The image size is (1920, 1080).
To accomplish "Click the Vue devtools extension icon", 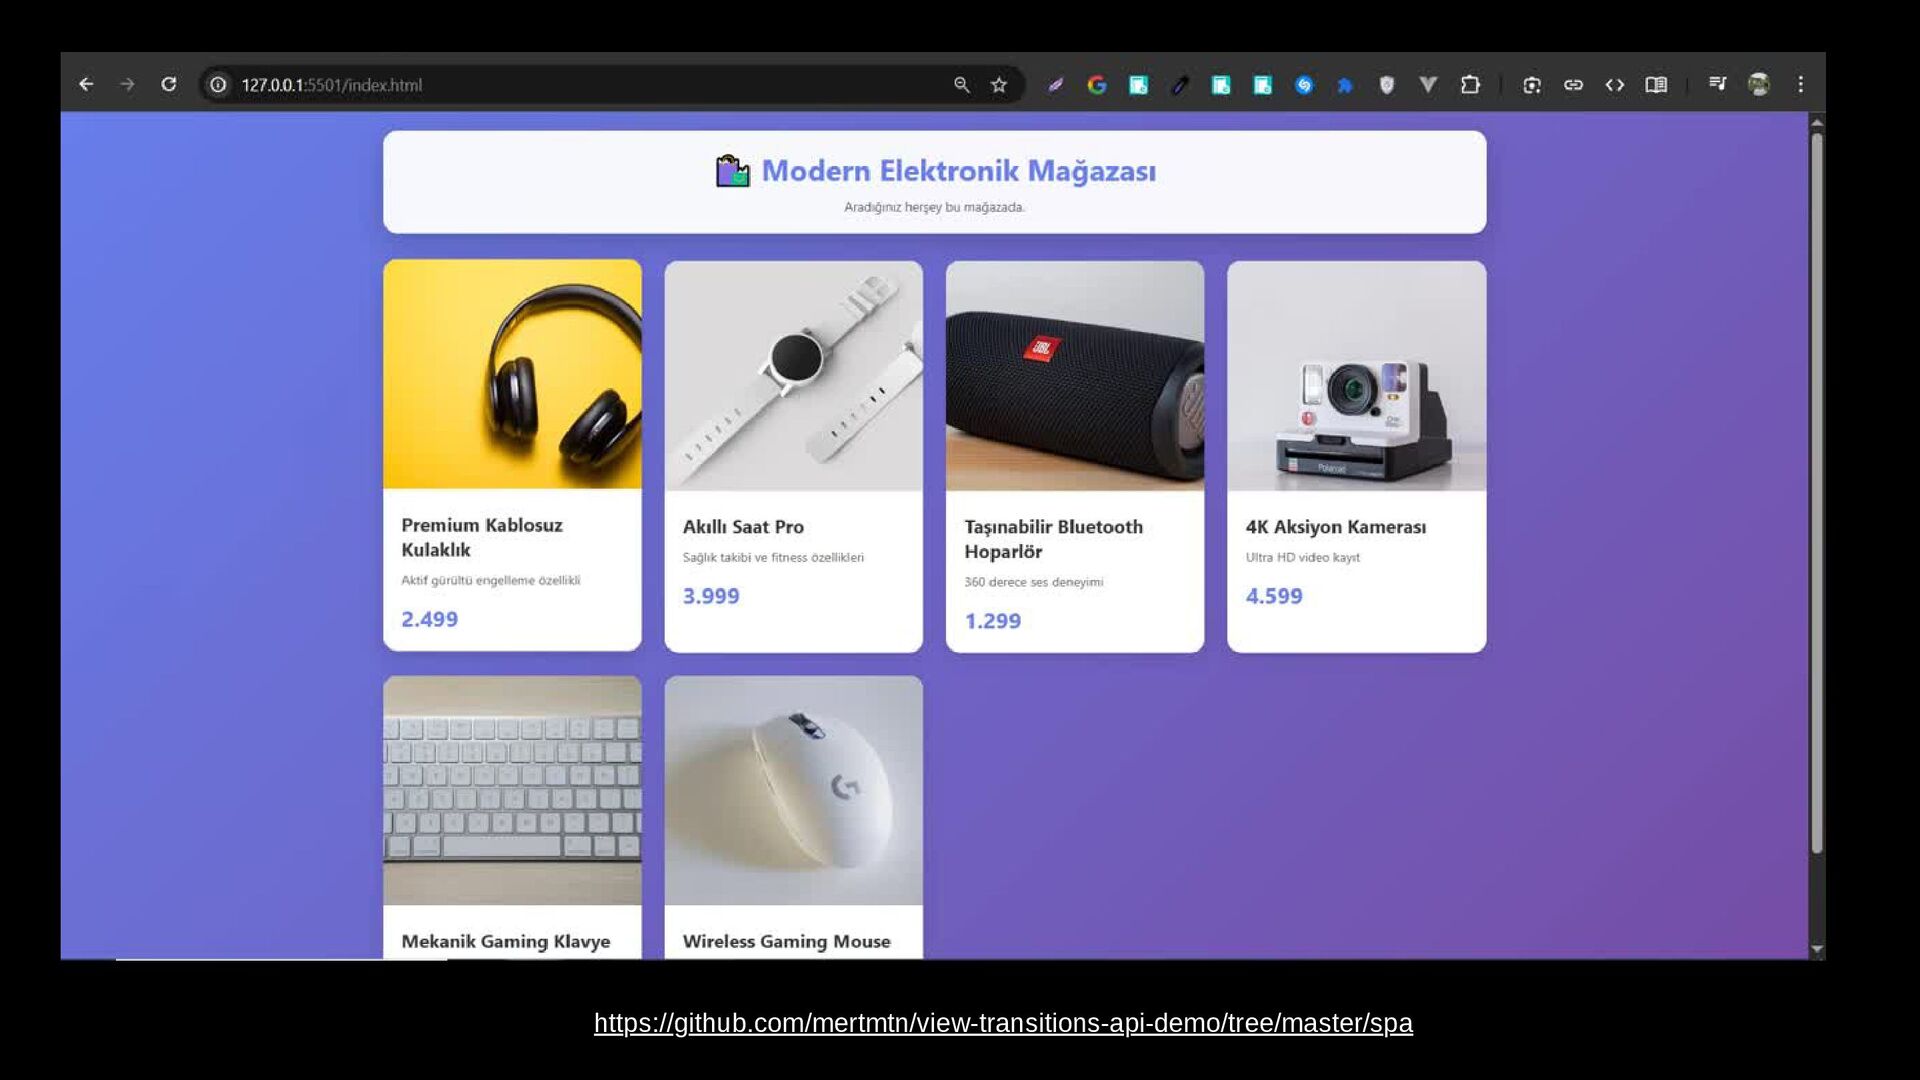I will [x=1428, y=85].
